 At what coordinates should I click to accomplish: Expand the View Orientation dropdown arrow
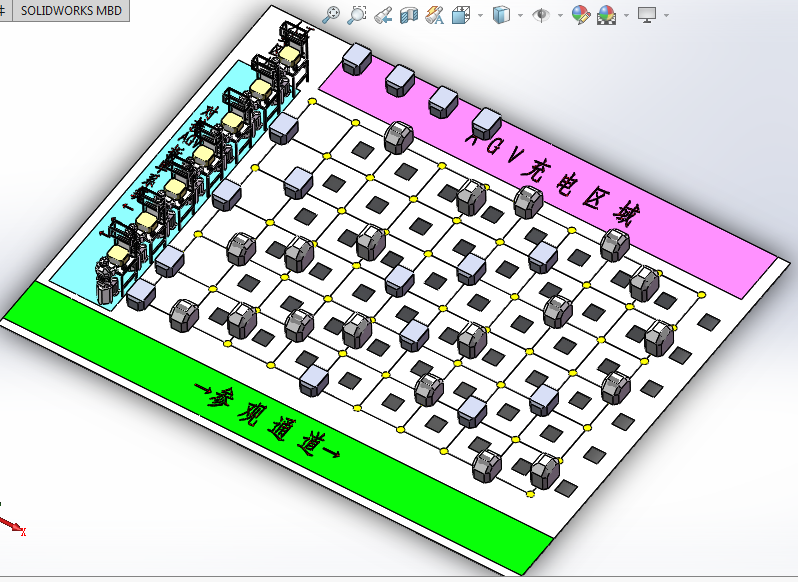(480, 16)
